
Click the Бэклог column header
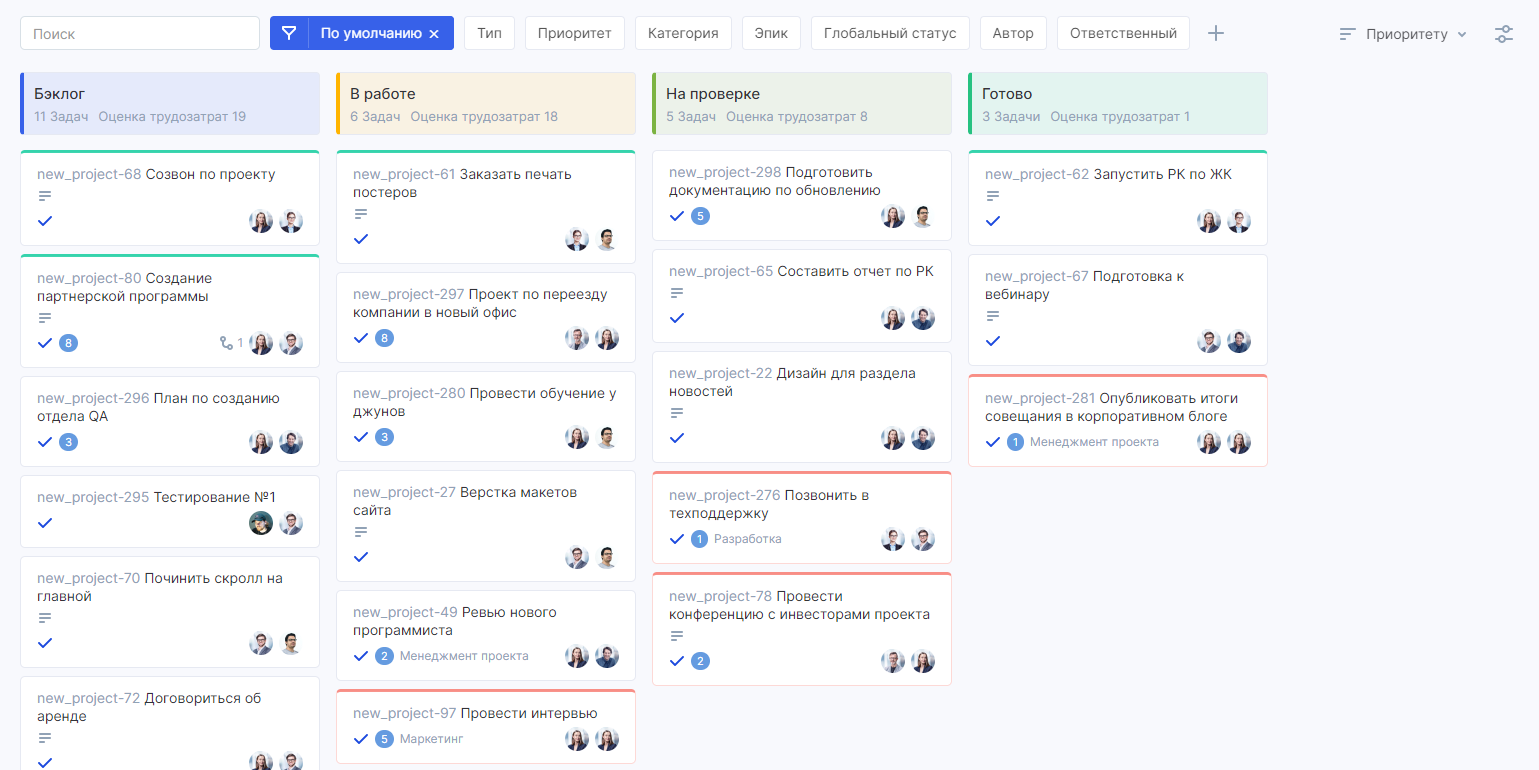click(x=170, y=103)
